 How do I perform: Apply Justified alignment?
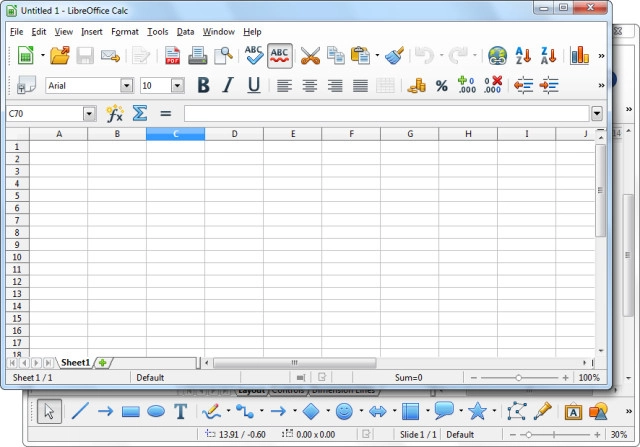coord(360,86)
